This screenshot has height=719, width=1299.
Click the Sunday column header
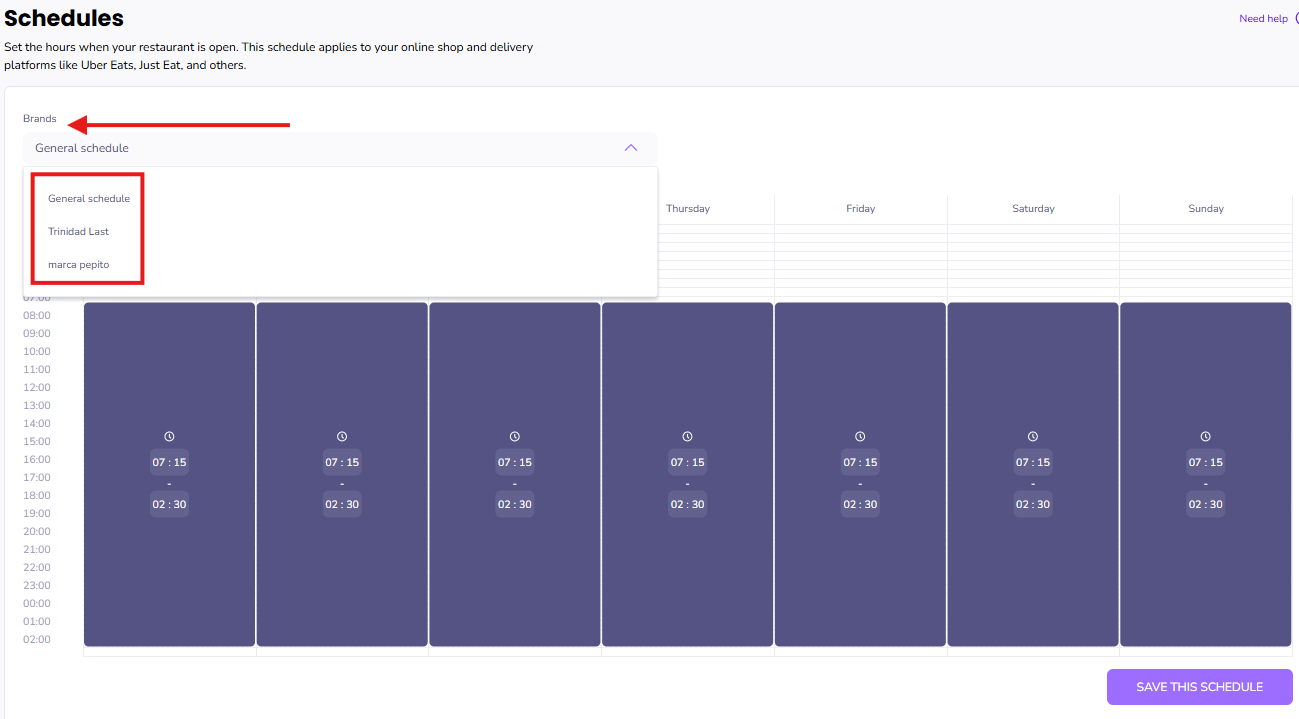1206,208
